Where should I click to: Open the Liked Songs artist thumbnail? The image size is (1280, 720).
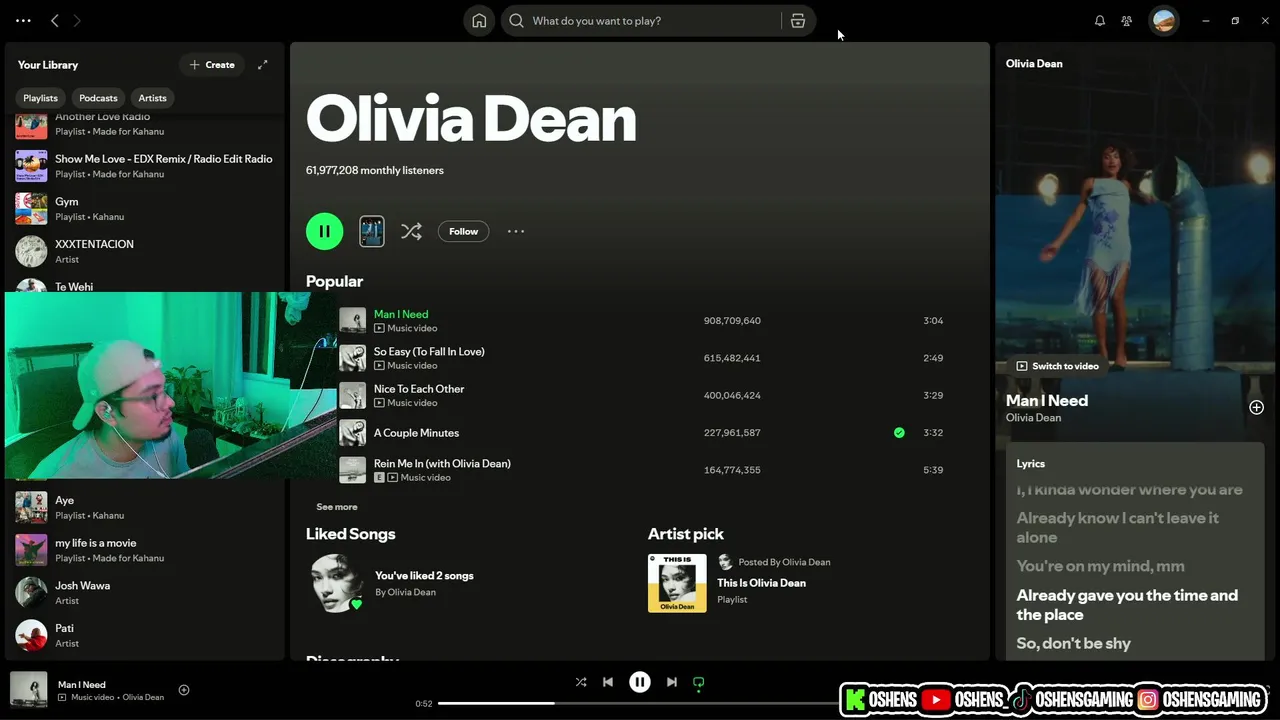point(337,583)
